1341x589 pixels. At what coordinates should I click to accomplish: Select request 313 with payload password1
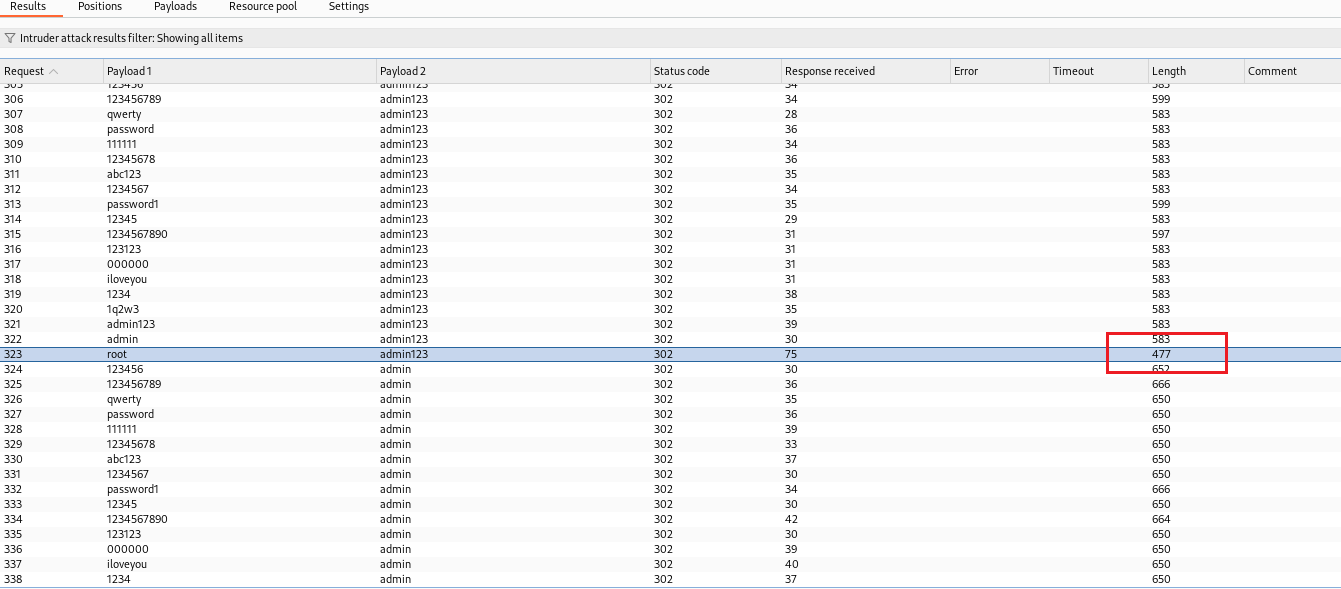tap(132, 204)
